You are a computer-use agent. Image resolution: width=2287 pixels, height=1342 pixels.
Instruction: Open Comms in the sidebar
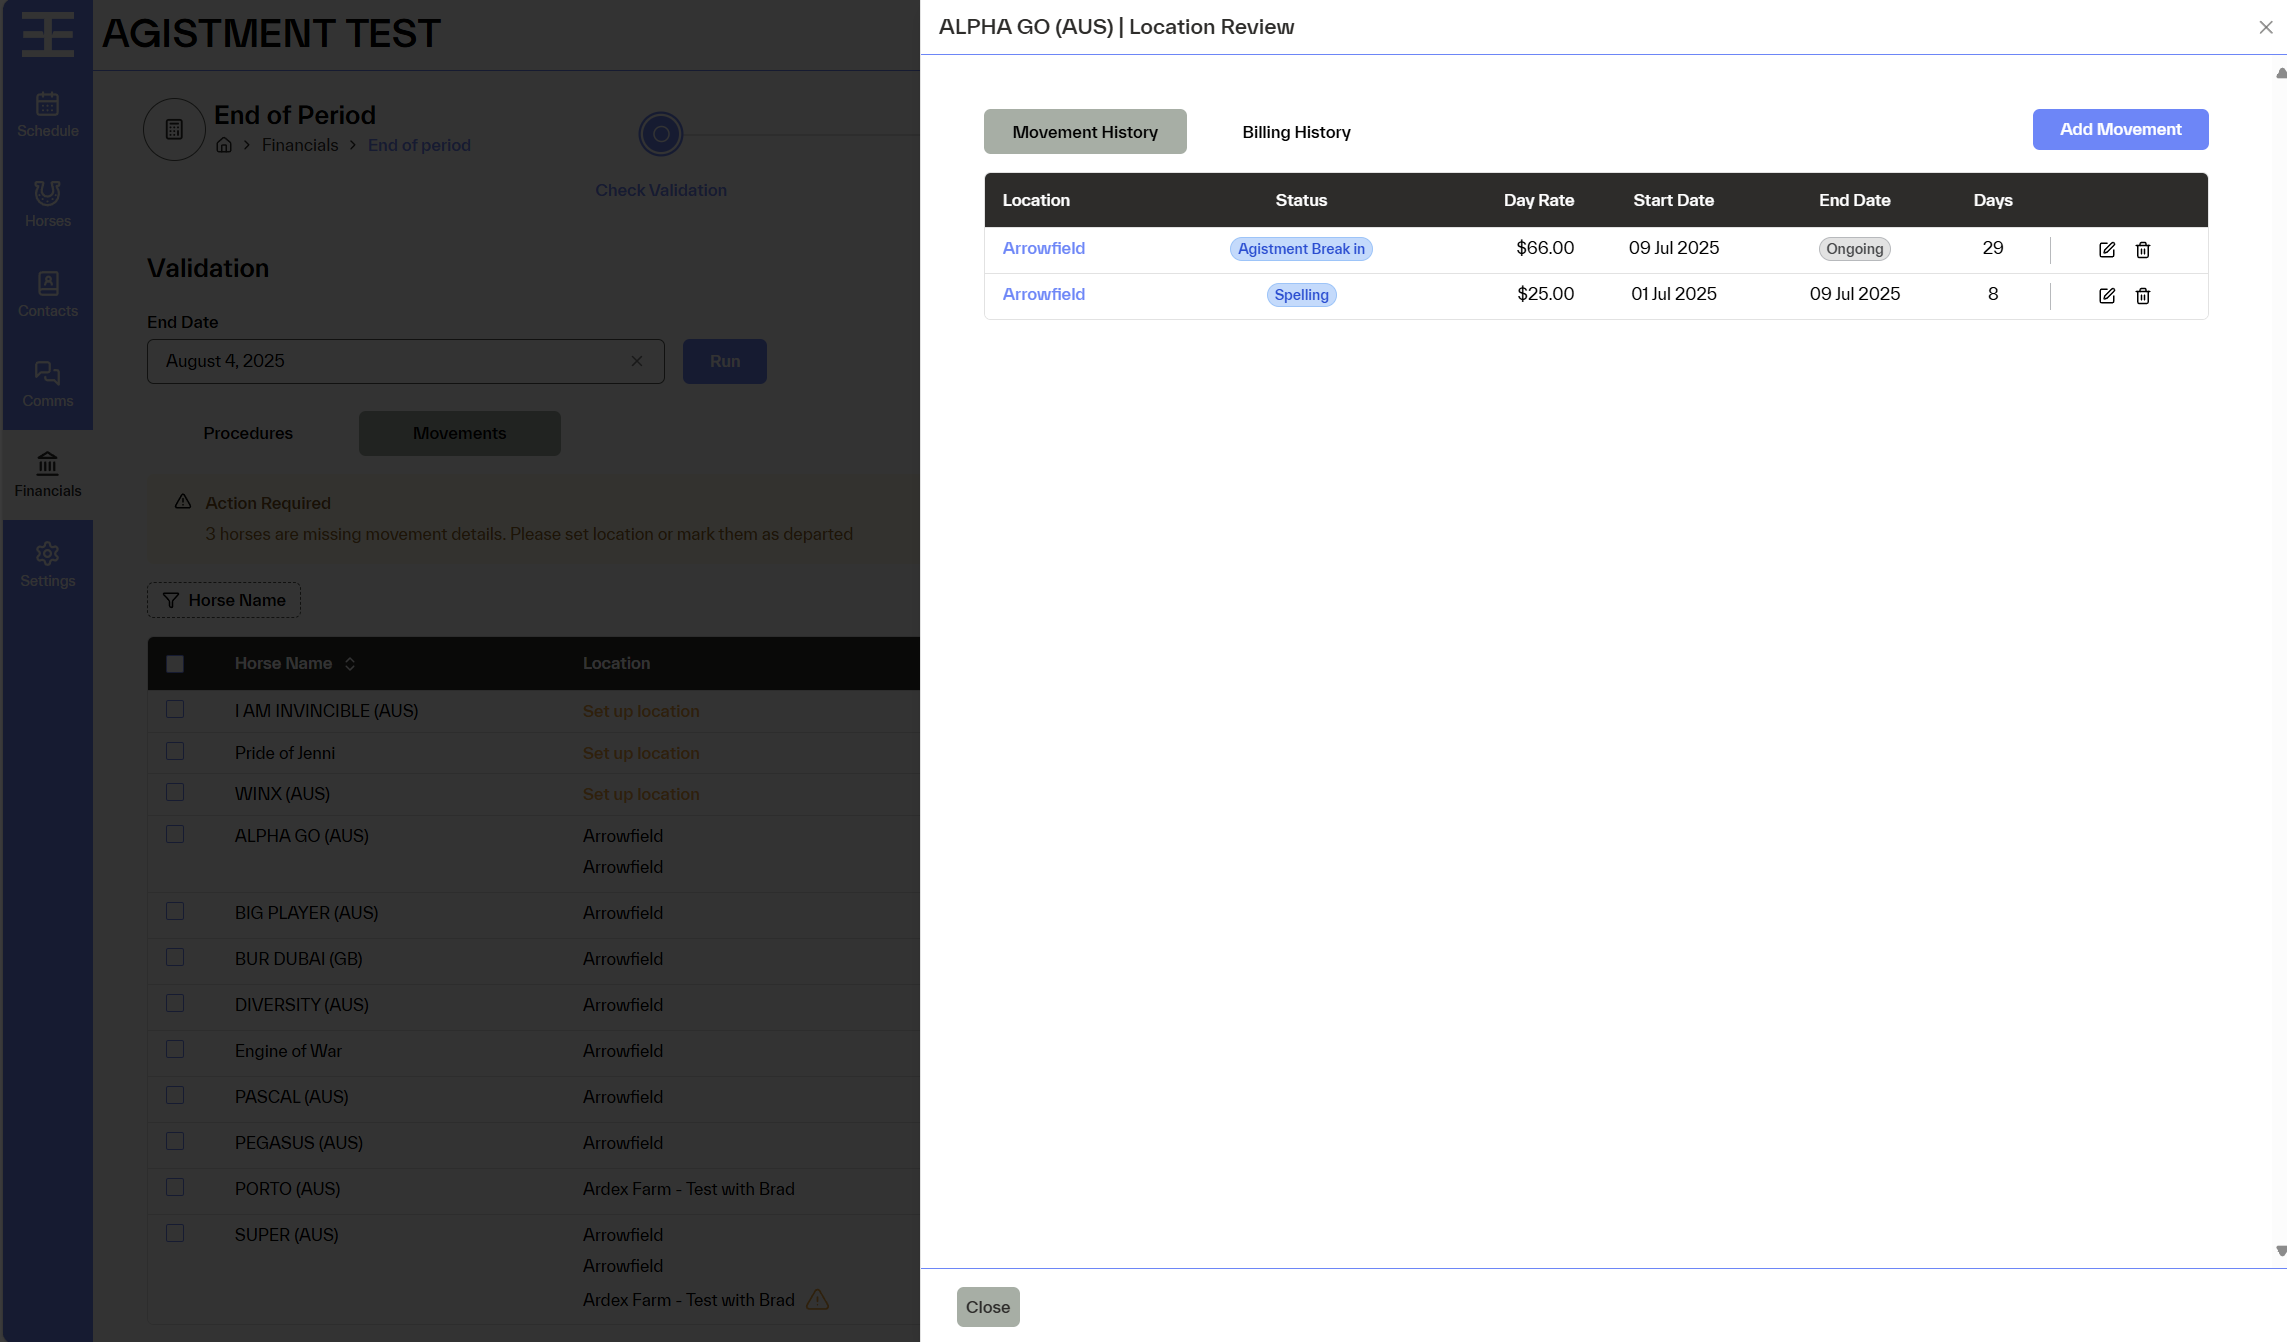pyautogui.click(x=47, y=384)
